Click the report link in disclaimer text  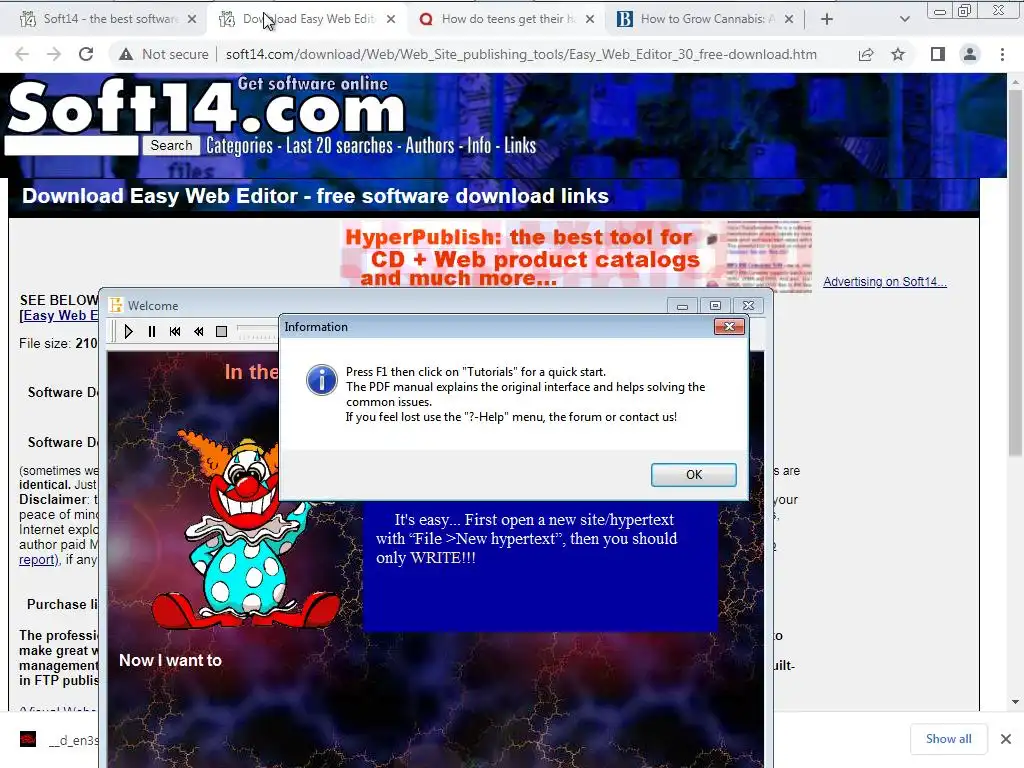click(37, 560)
